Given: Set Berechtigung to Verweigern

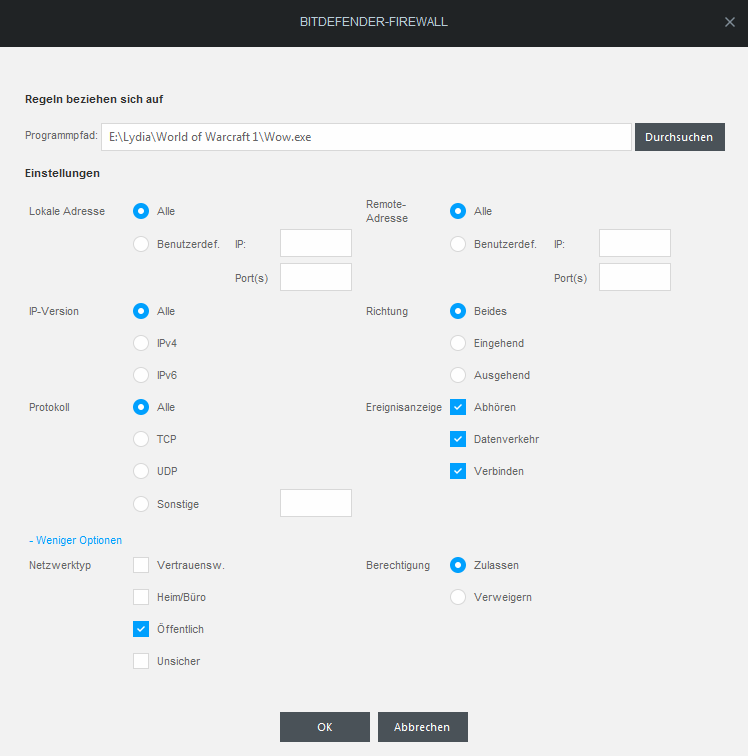Looking at the screenshot, I should [458, 597].
